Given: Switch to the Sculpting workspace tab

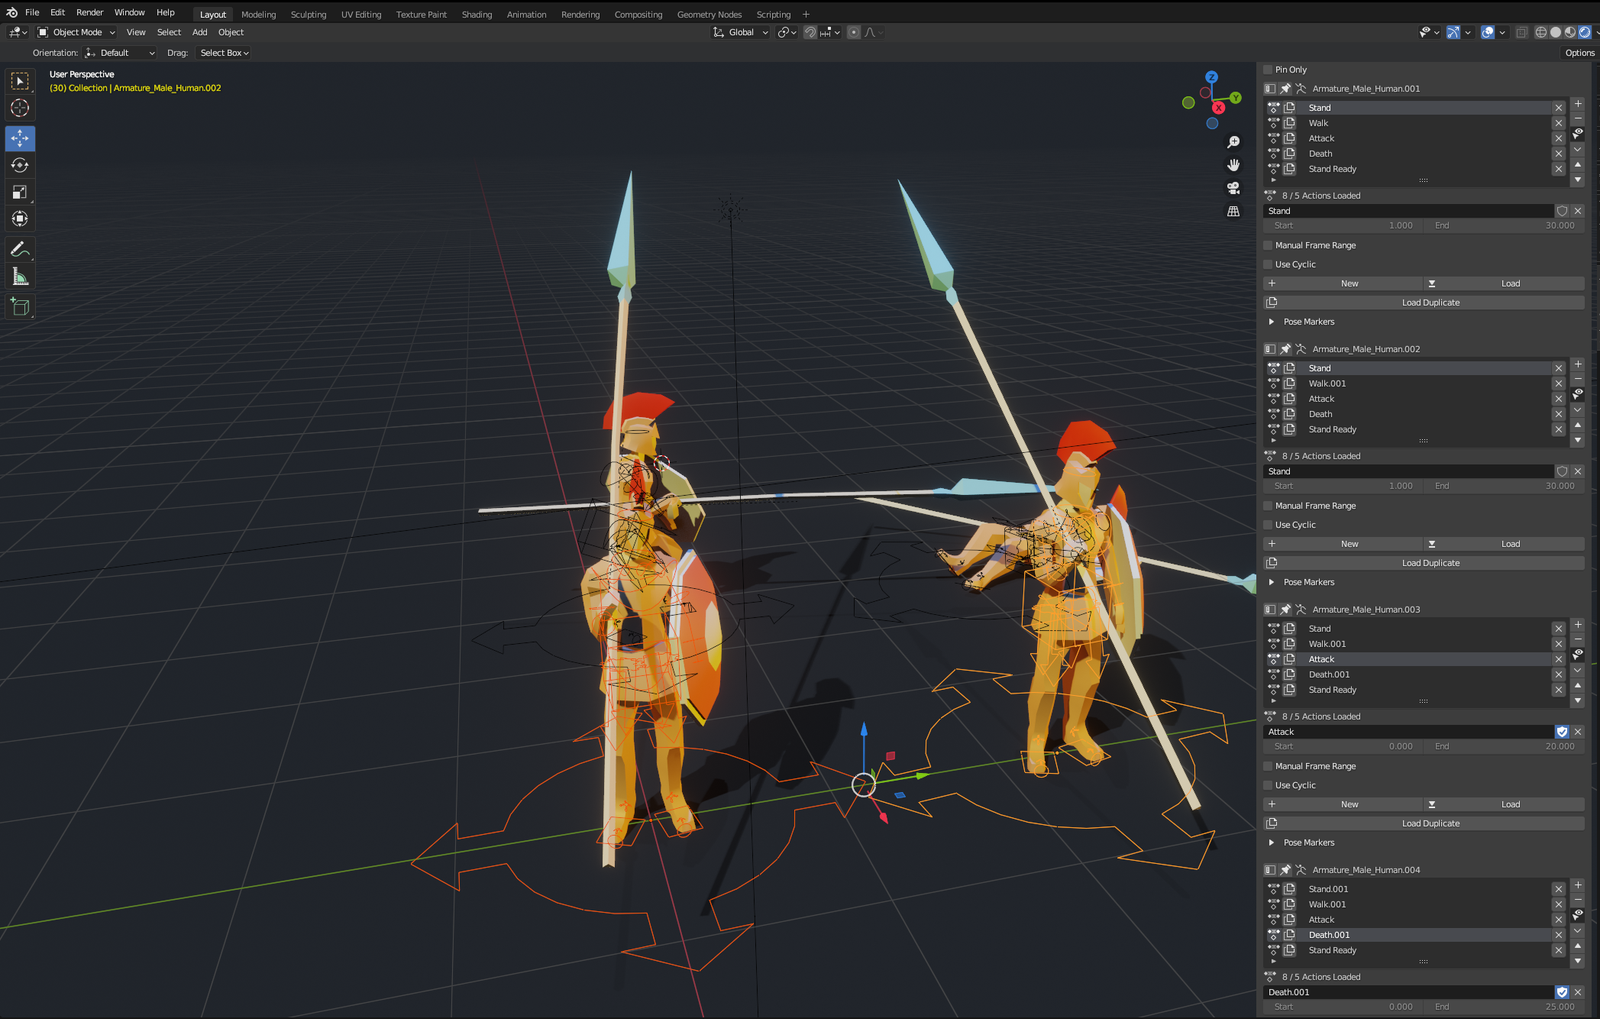Looking at the screenshot, I should click(308, 14).
